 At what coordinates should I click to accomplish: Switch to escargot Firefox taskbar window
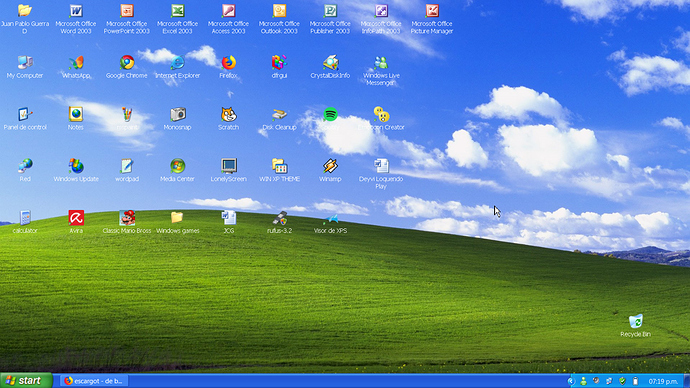pos(94,381)
